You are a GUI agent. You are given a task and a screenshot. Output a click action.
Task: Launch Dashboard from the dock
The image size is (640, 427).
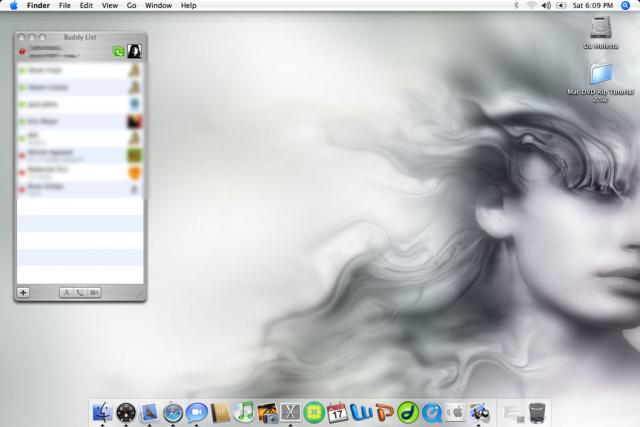[x=126, y=413]
